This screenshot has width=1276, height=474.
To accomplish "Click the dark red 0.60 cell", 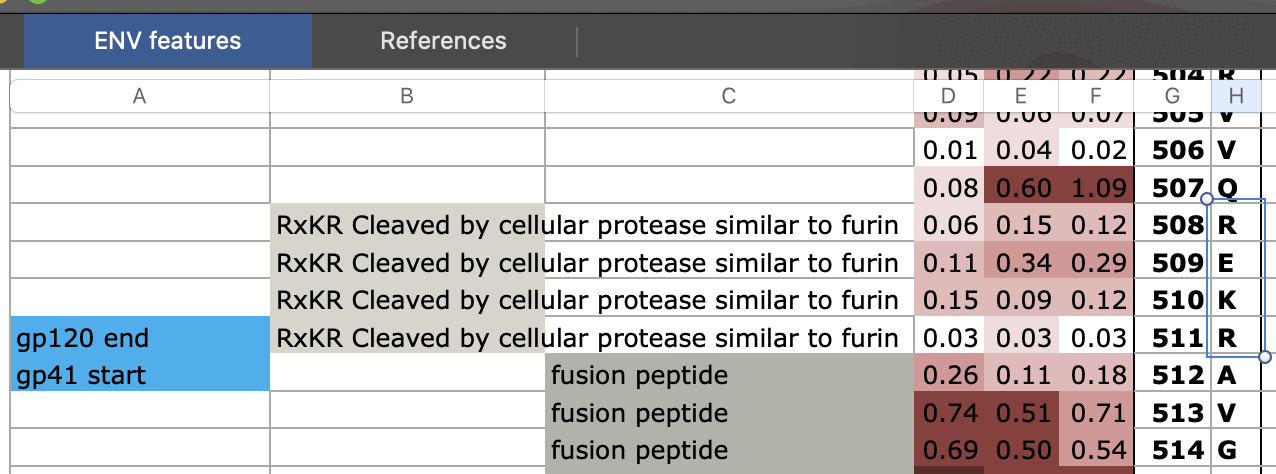I will coord(1021,187).
